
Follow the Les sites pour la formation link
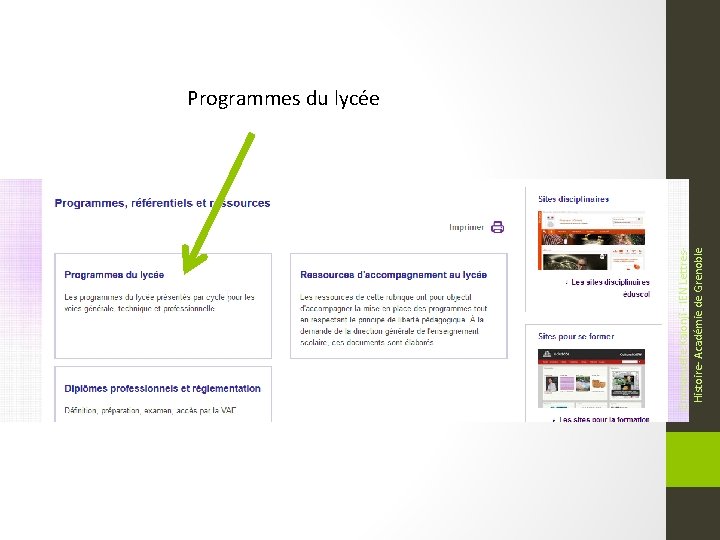pyautogui.click(x=601, y=419)
